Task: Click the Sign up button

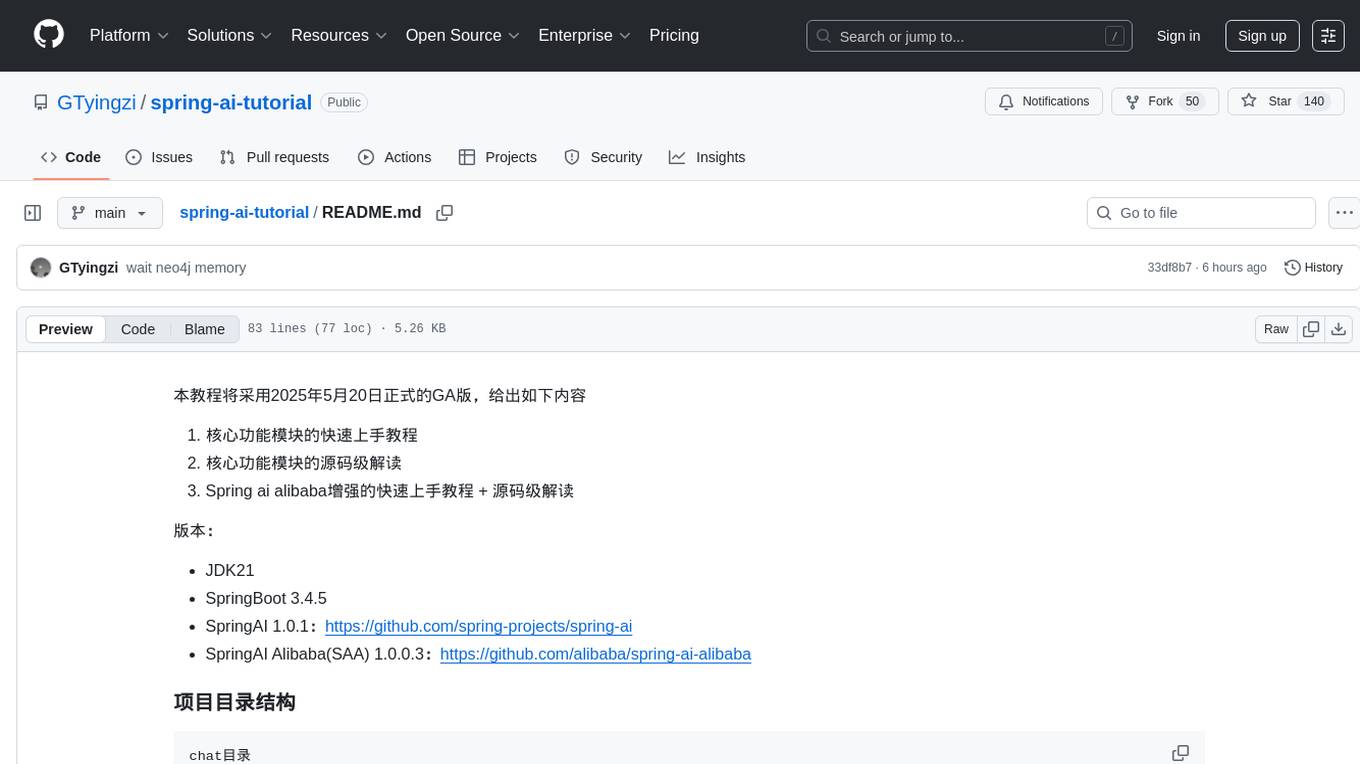Action: point(1262,36)
